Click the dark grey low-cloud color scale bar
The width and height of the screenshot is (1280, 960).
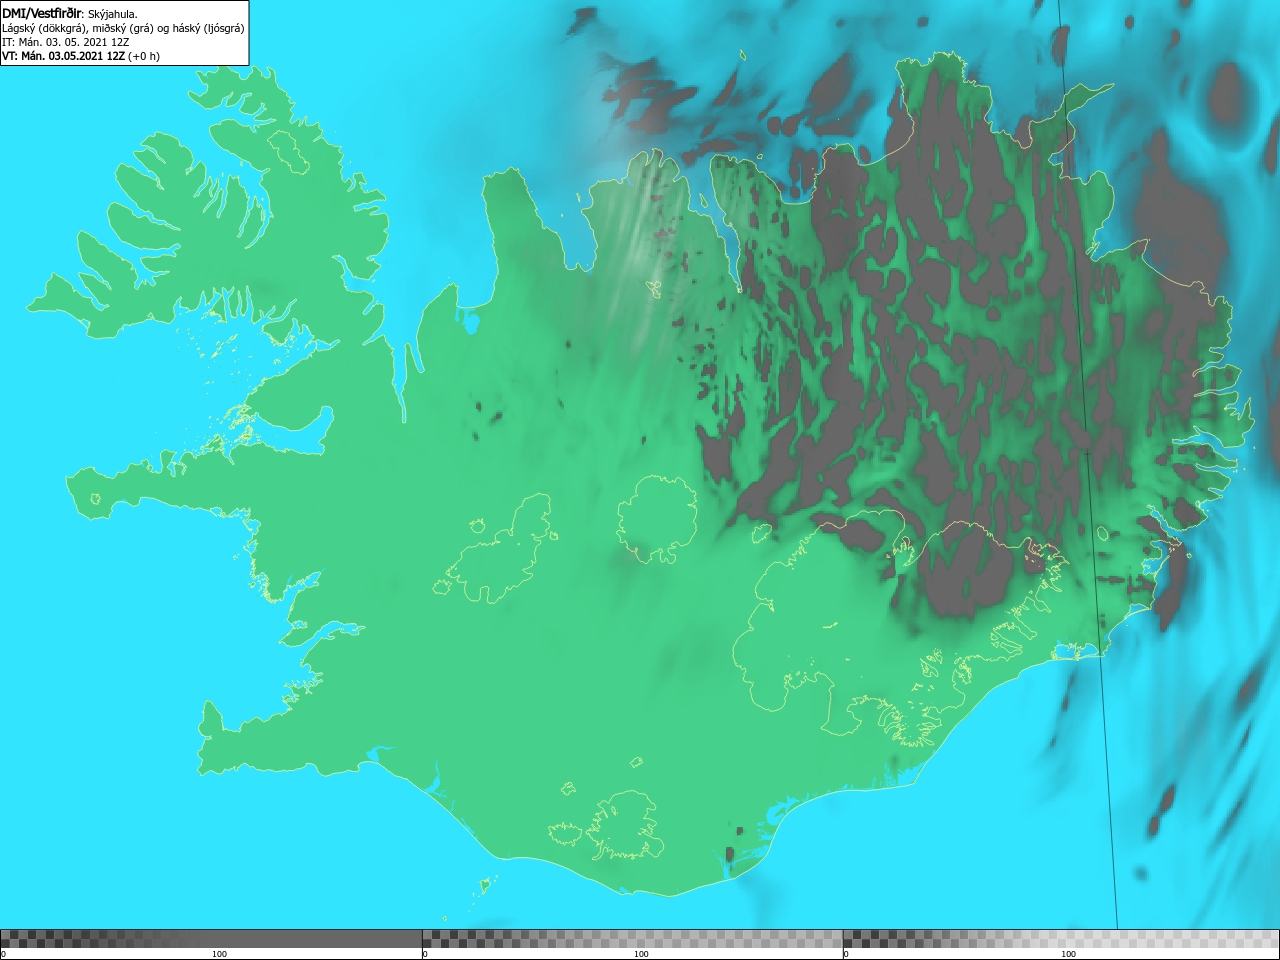[x=211, y=939]
